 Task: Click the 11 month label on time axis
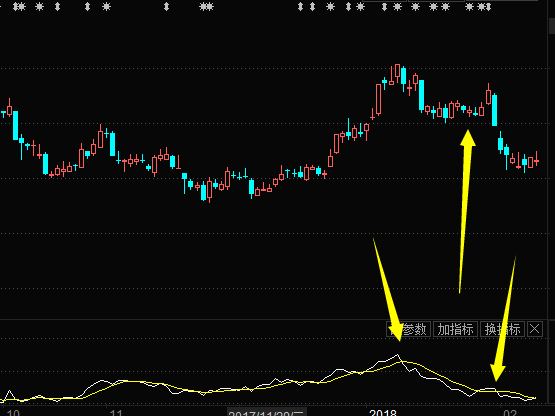(x=116, y=413)
